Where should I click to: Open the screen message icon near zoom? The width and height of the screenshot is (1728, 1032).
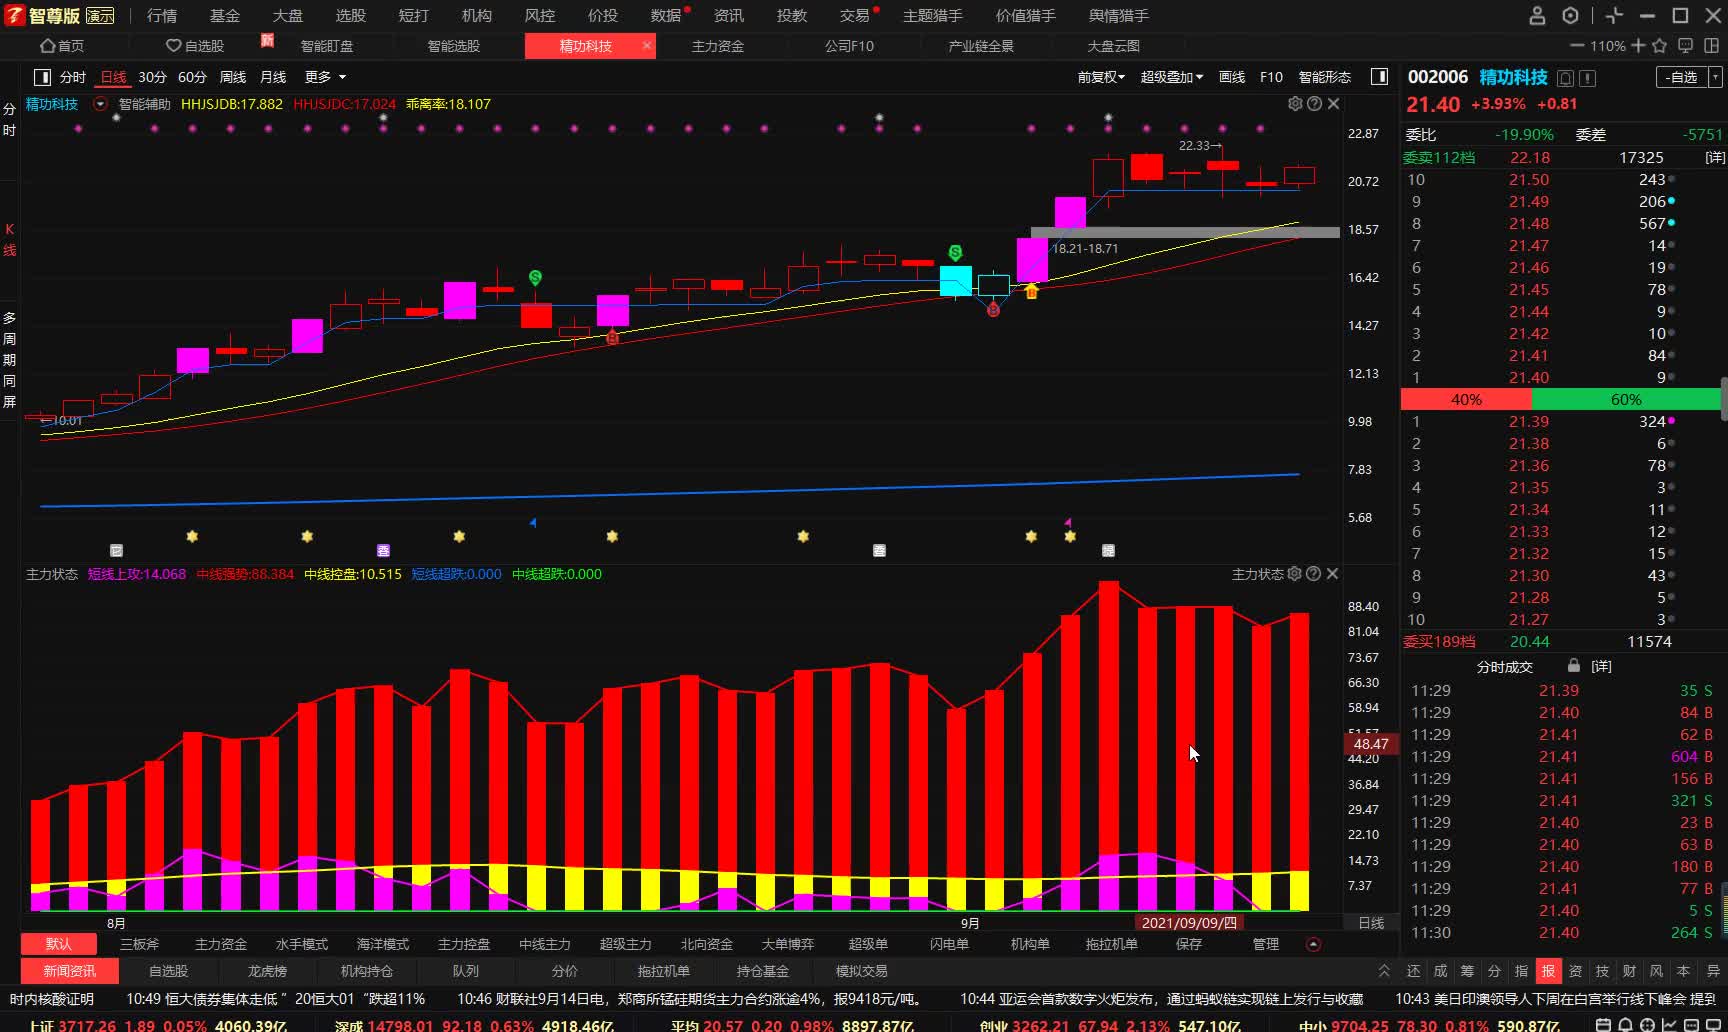[1686, 46]
